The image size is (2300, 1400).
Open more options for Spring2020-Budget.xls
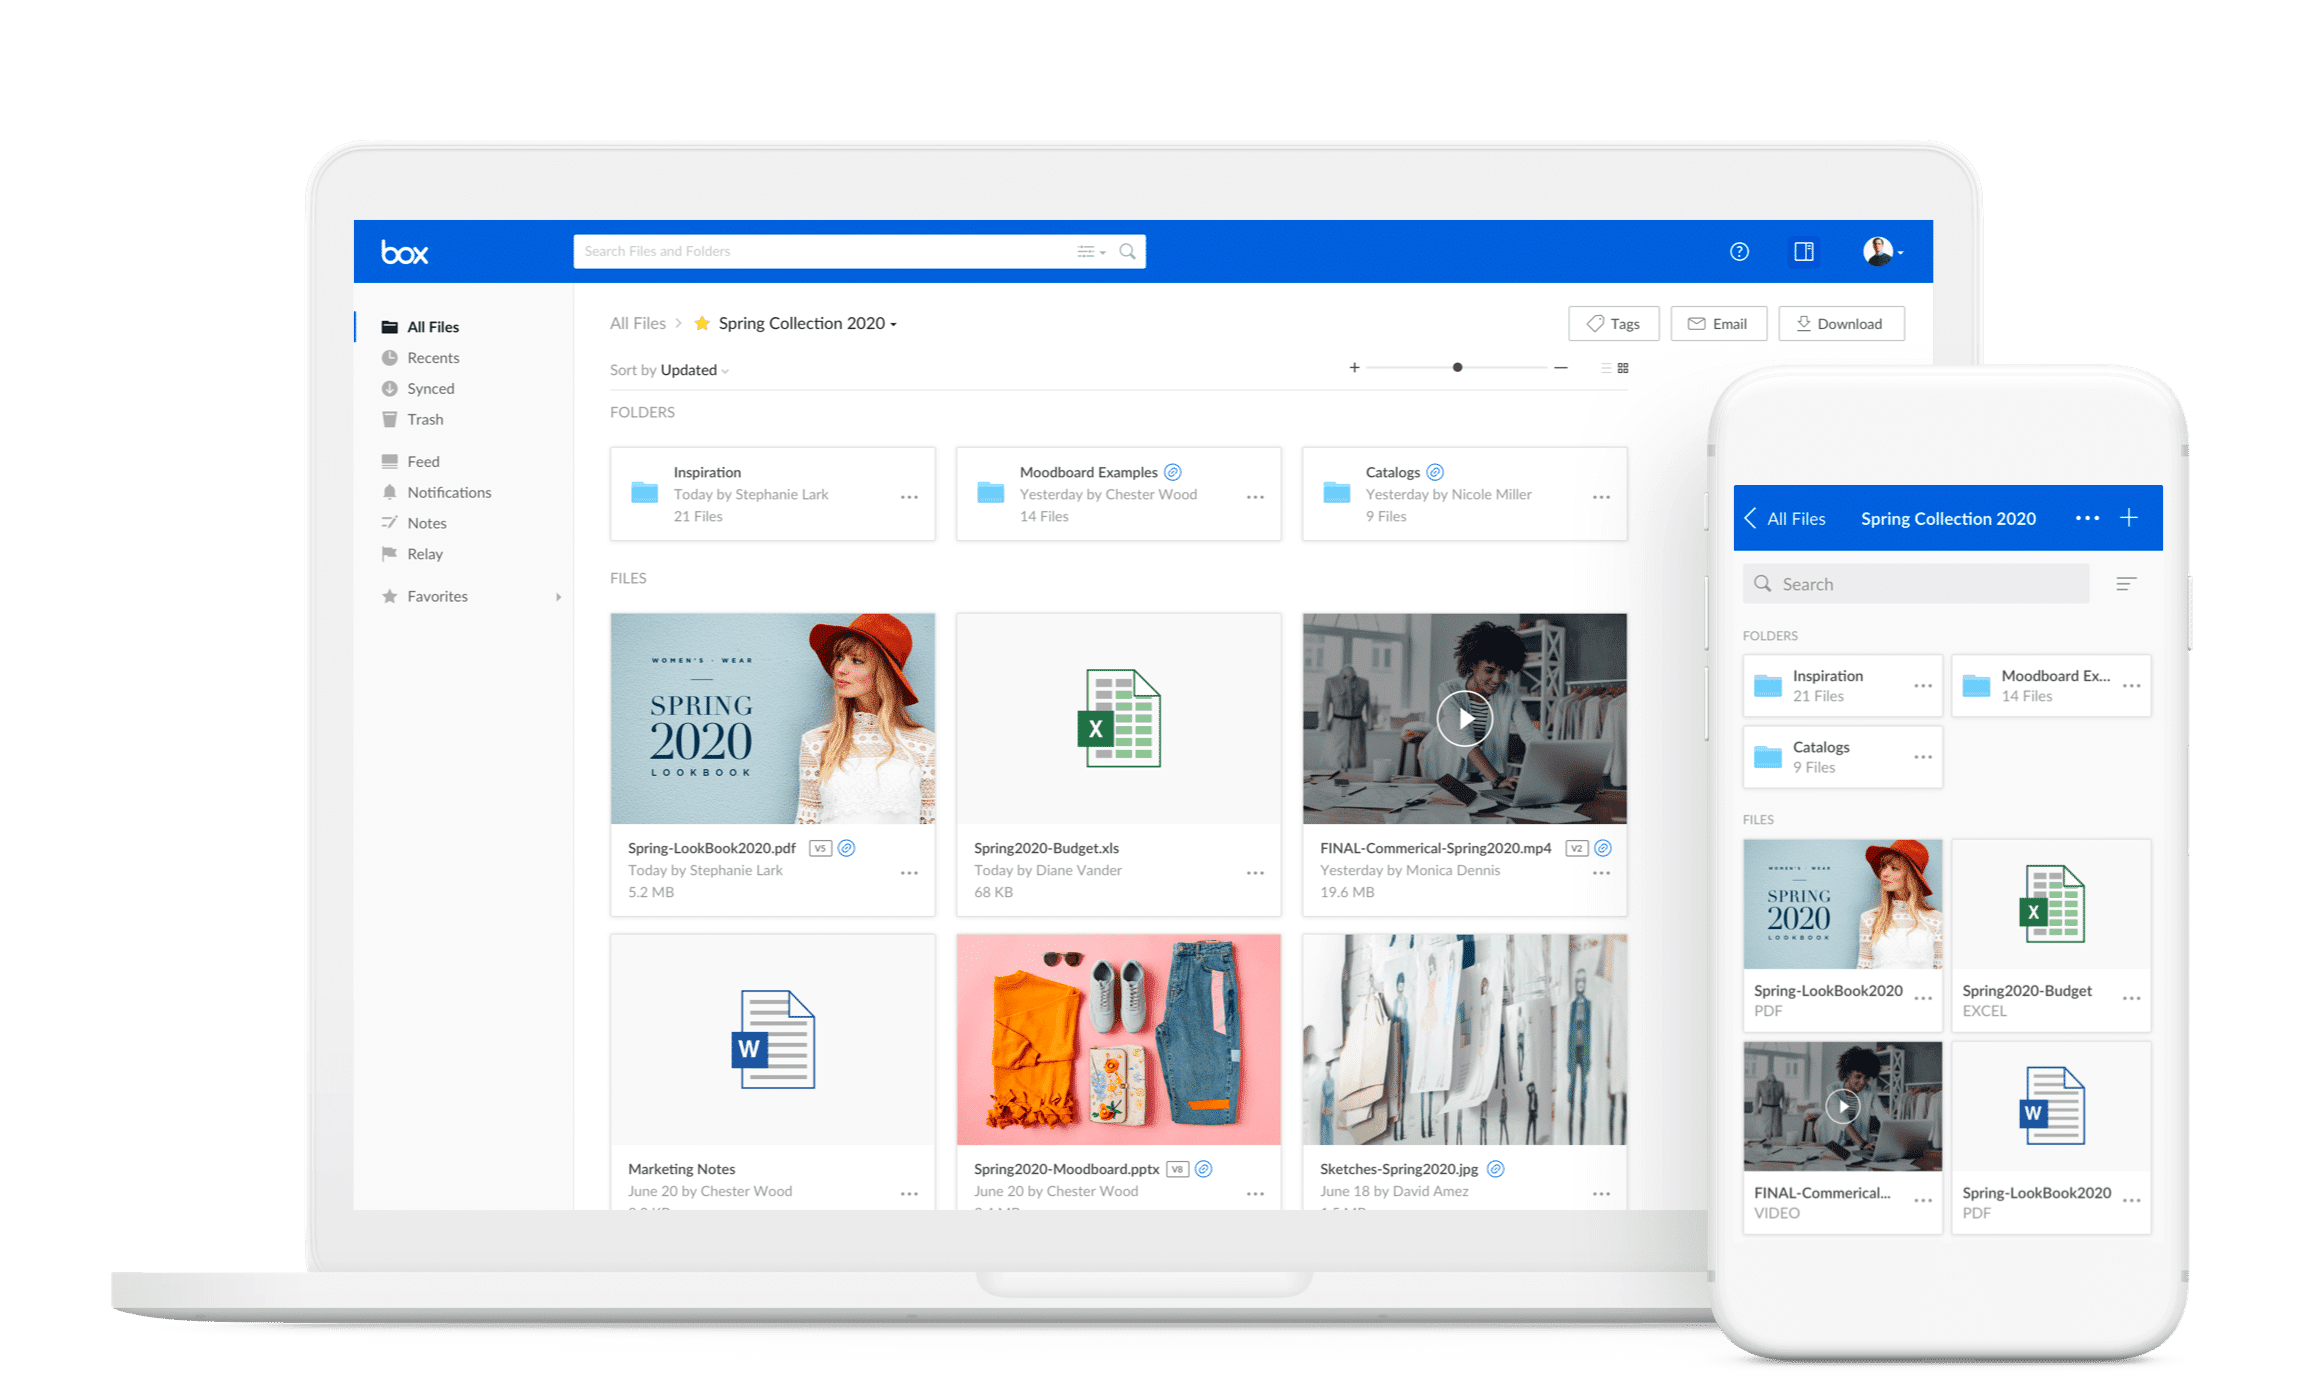click(1255, 873)
